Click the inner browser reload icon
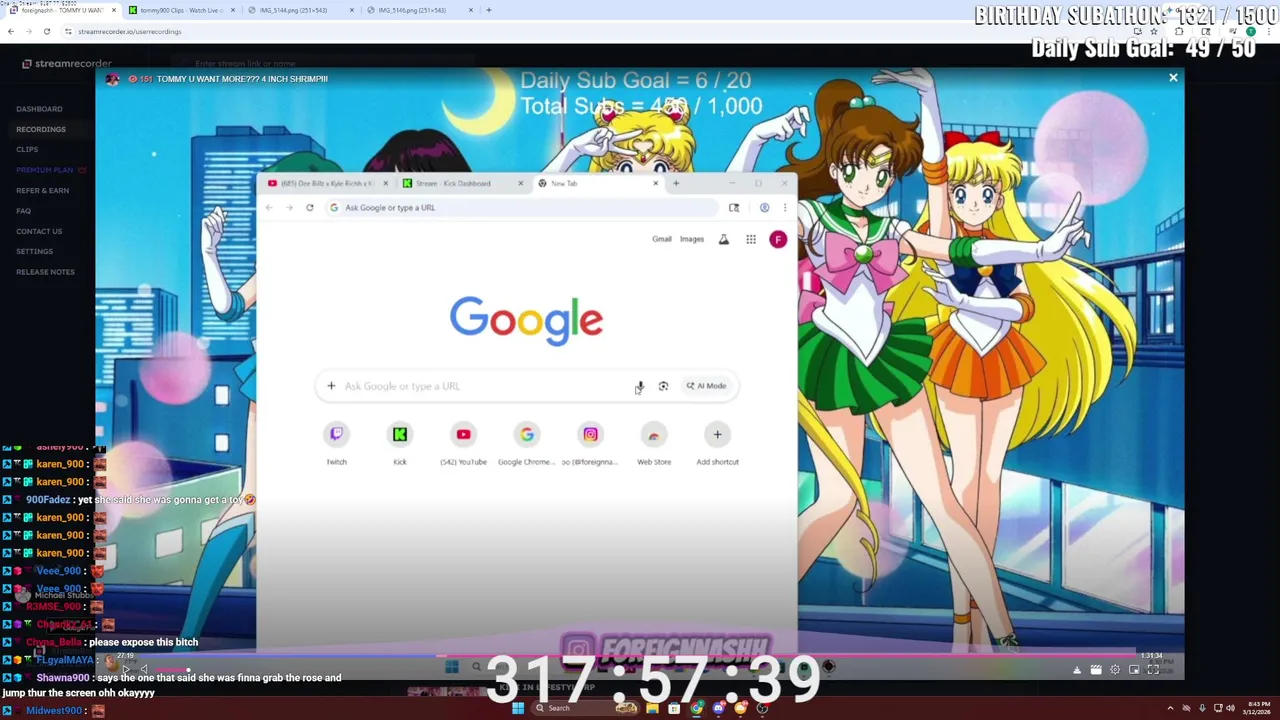1280x720 pixels. pyautogui.click(x=310, y=207)
